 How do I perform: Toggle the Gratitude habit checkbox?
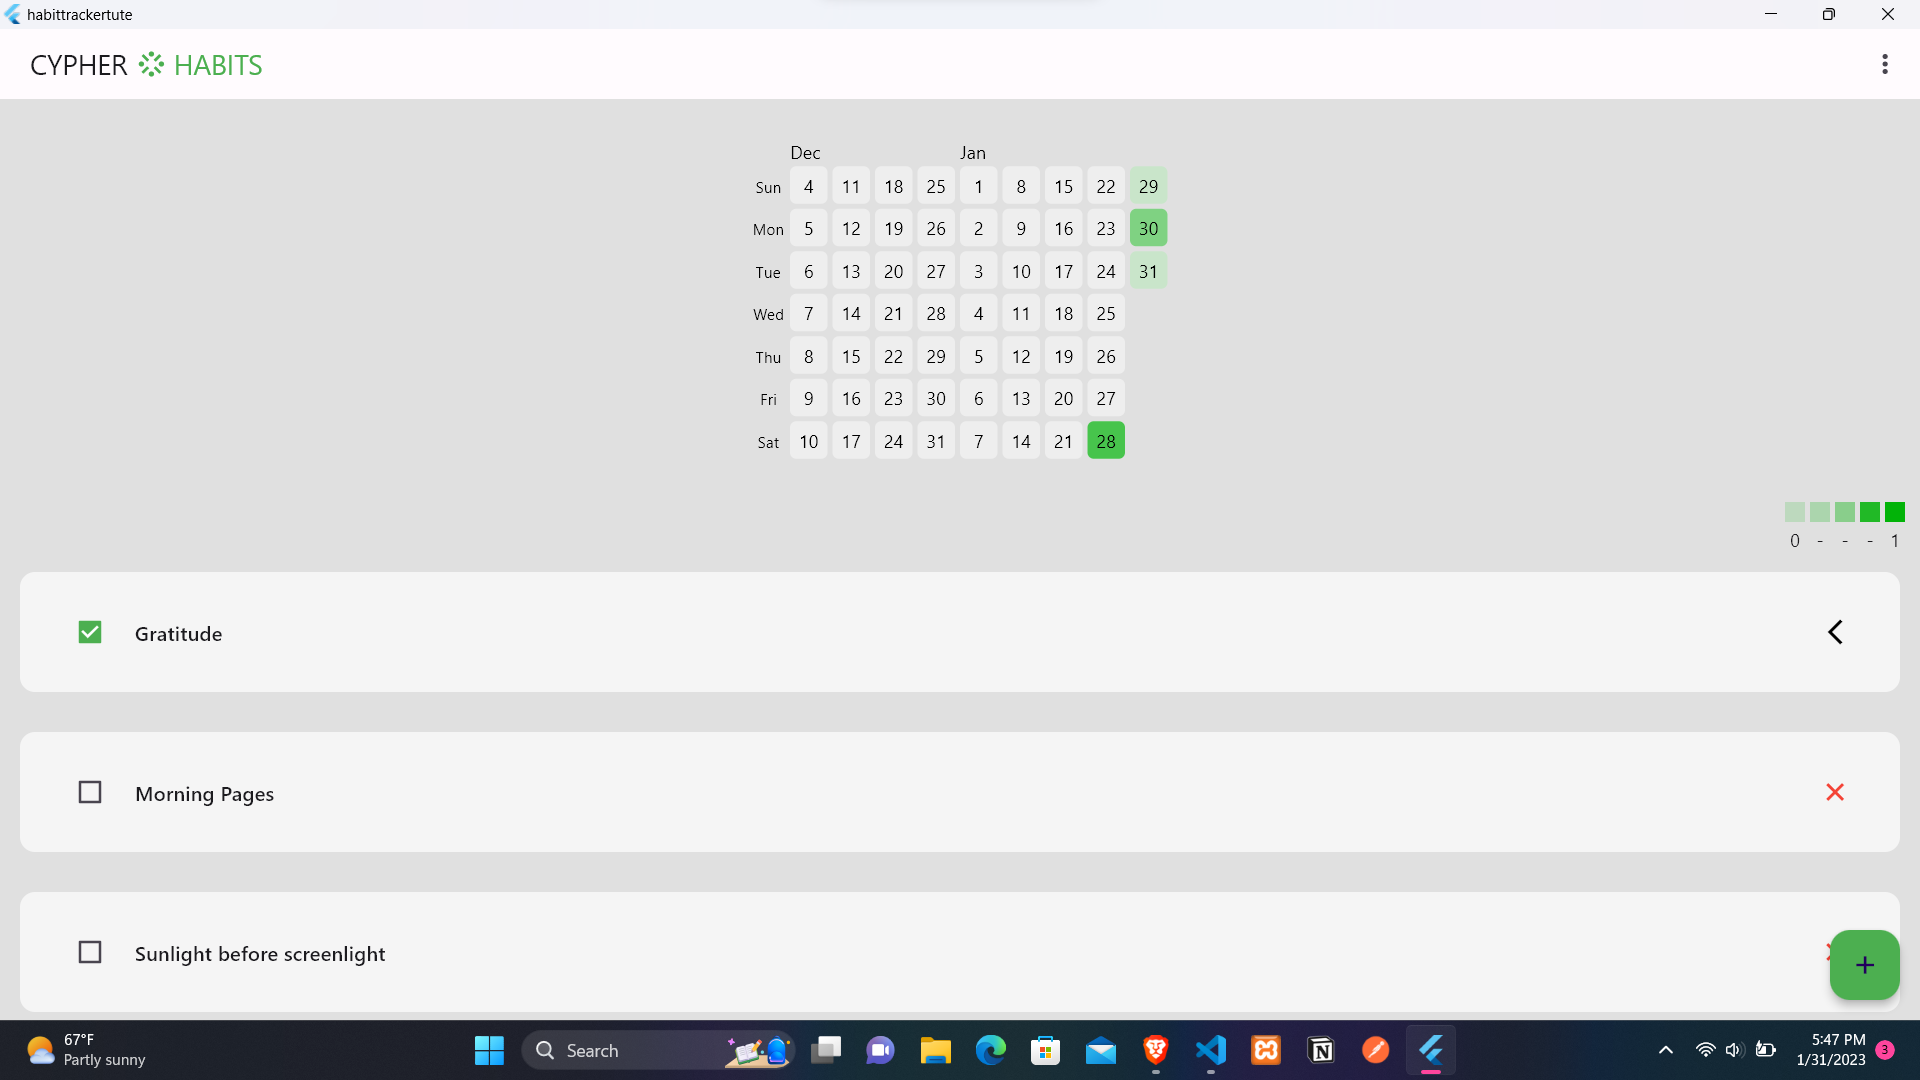click(90, 632)
